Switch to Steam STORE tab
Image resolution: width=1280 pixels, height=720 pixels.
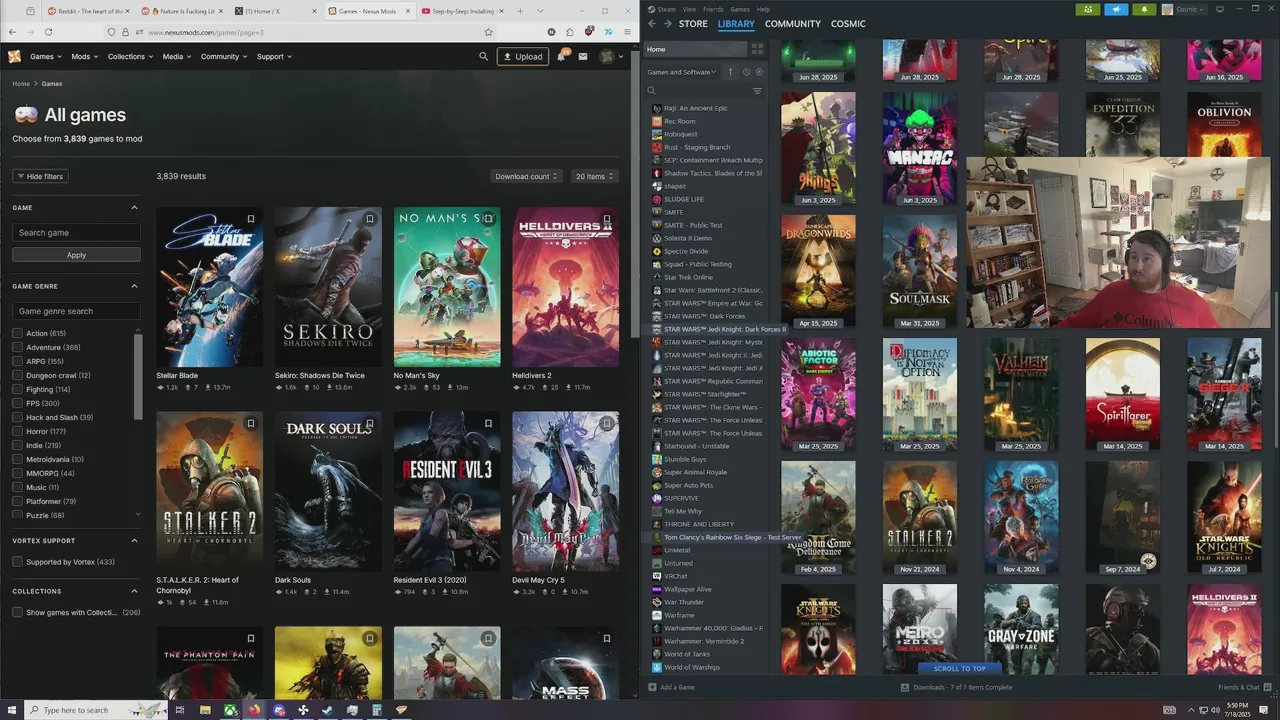[x=693, y=24]
